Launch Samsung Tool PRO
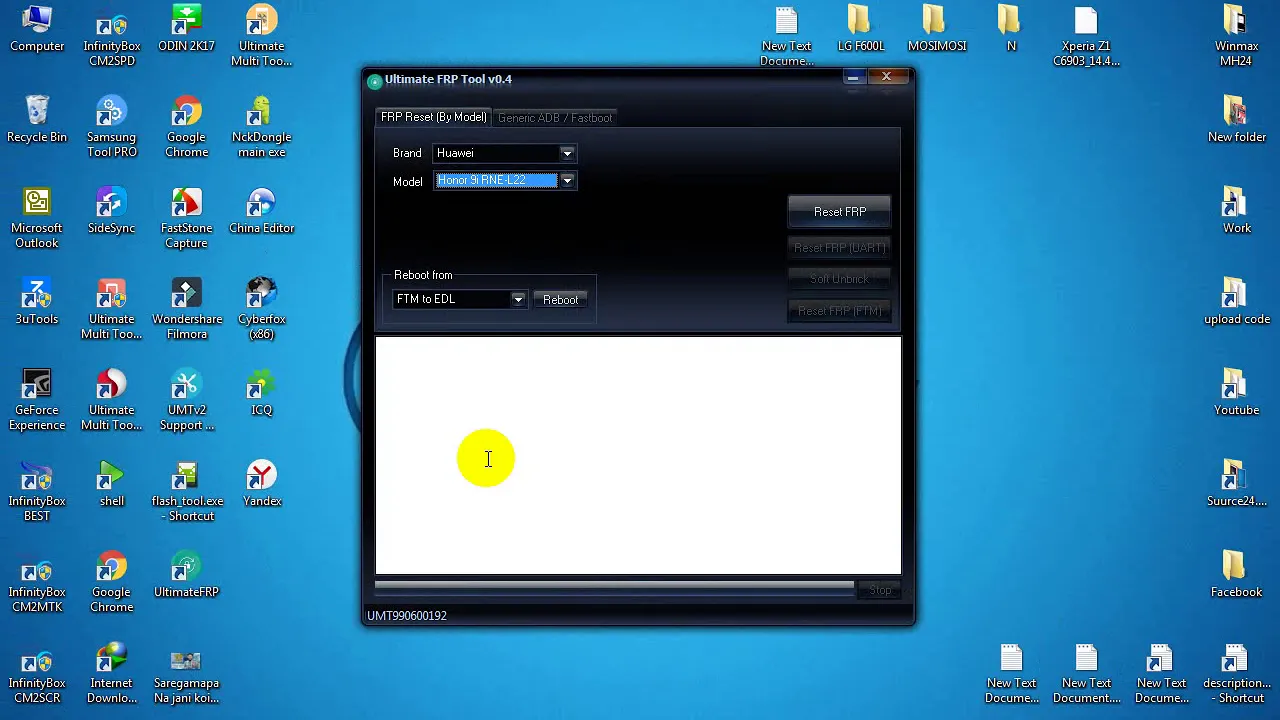The width and height of the screenshot is (1280, 720). pos(112,127)
